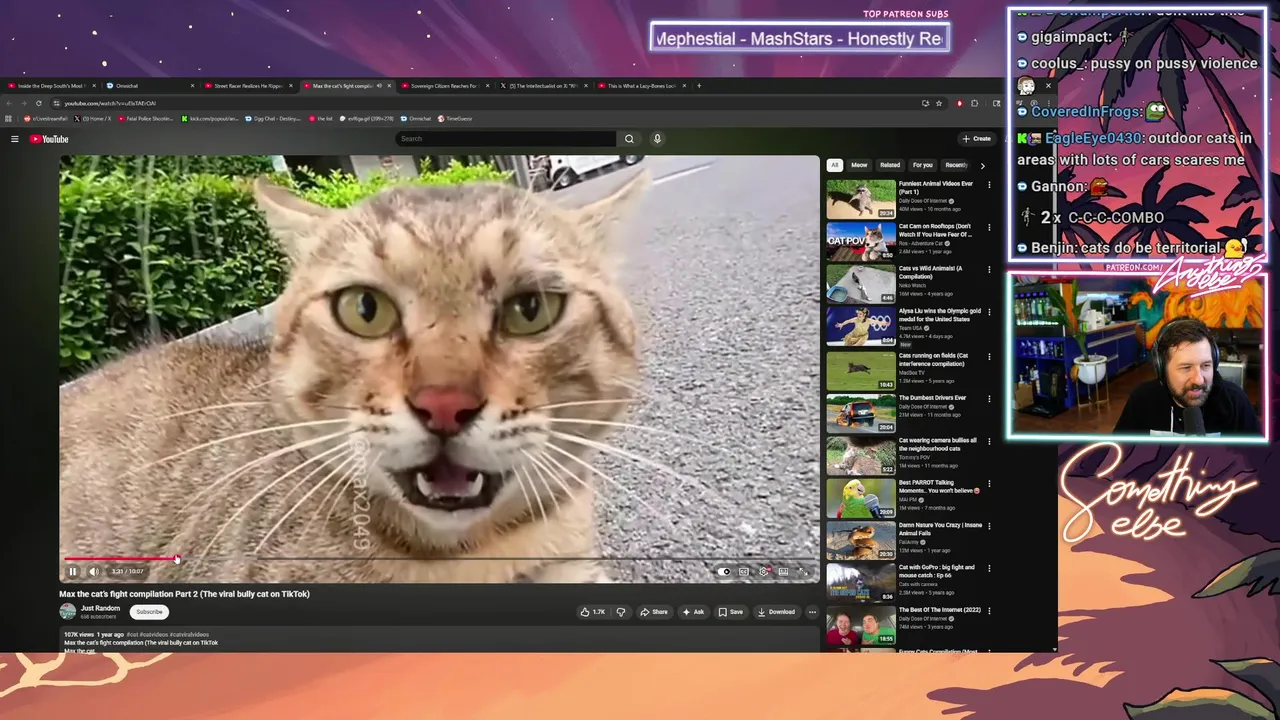This screenshot has height=720, width=1280.
Task: Open The Best Of The Internet (2022) title
Action: click(x=939, y=610)
